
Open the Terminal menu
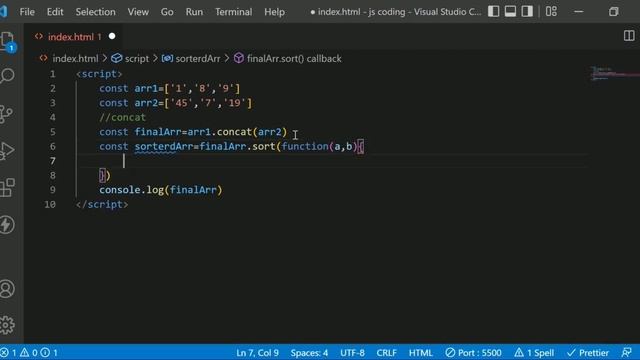tap(233, 12)
